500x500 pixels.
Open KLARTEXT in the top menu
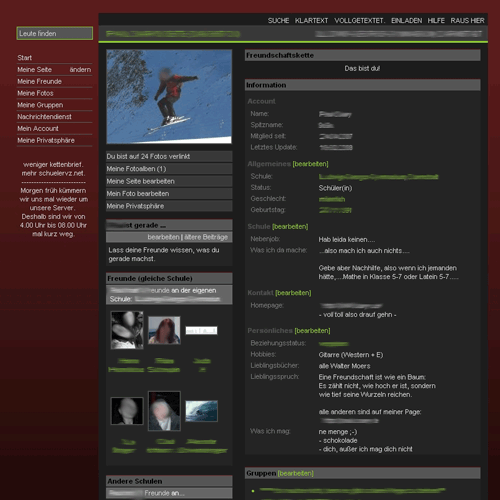(x=311, y=21)
